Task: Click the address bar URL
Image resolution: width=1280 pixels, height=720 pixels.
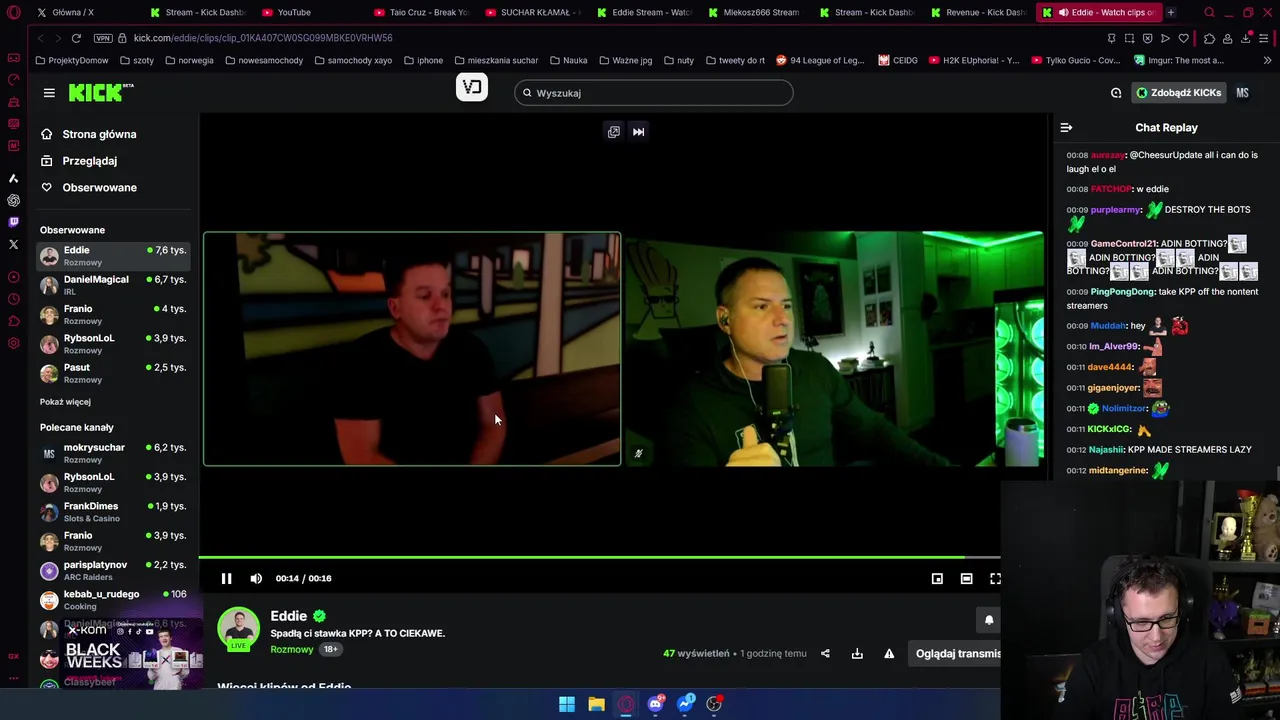Action: tap(263, 38)
